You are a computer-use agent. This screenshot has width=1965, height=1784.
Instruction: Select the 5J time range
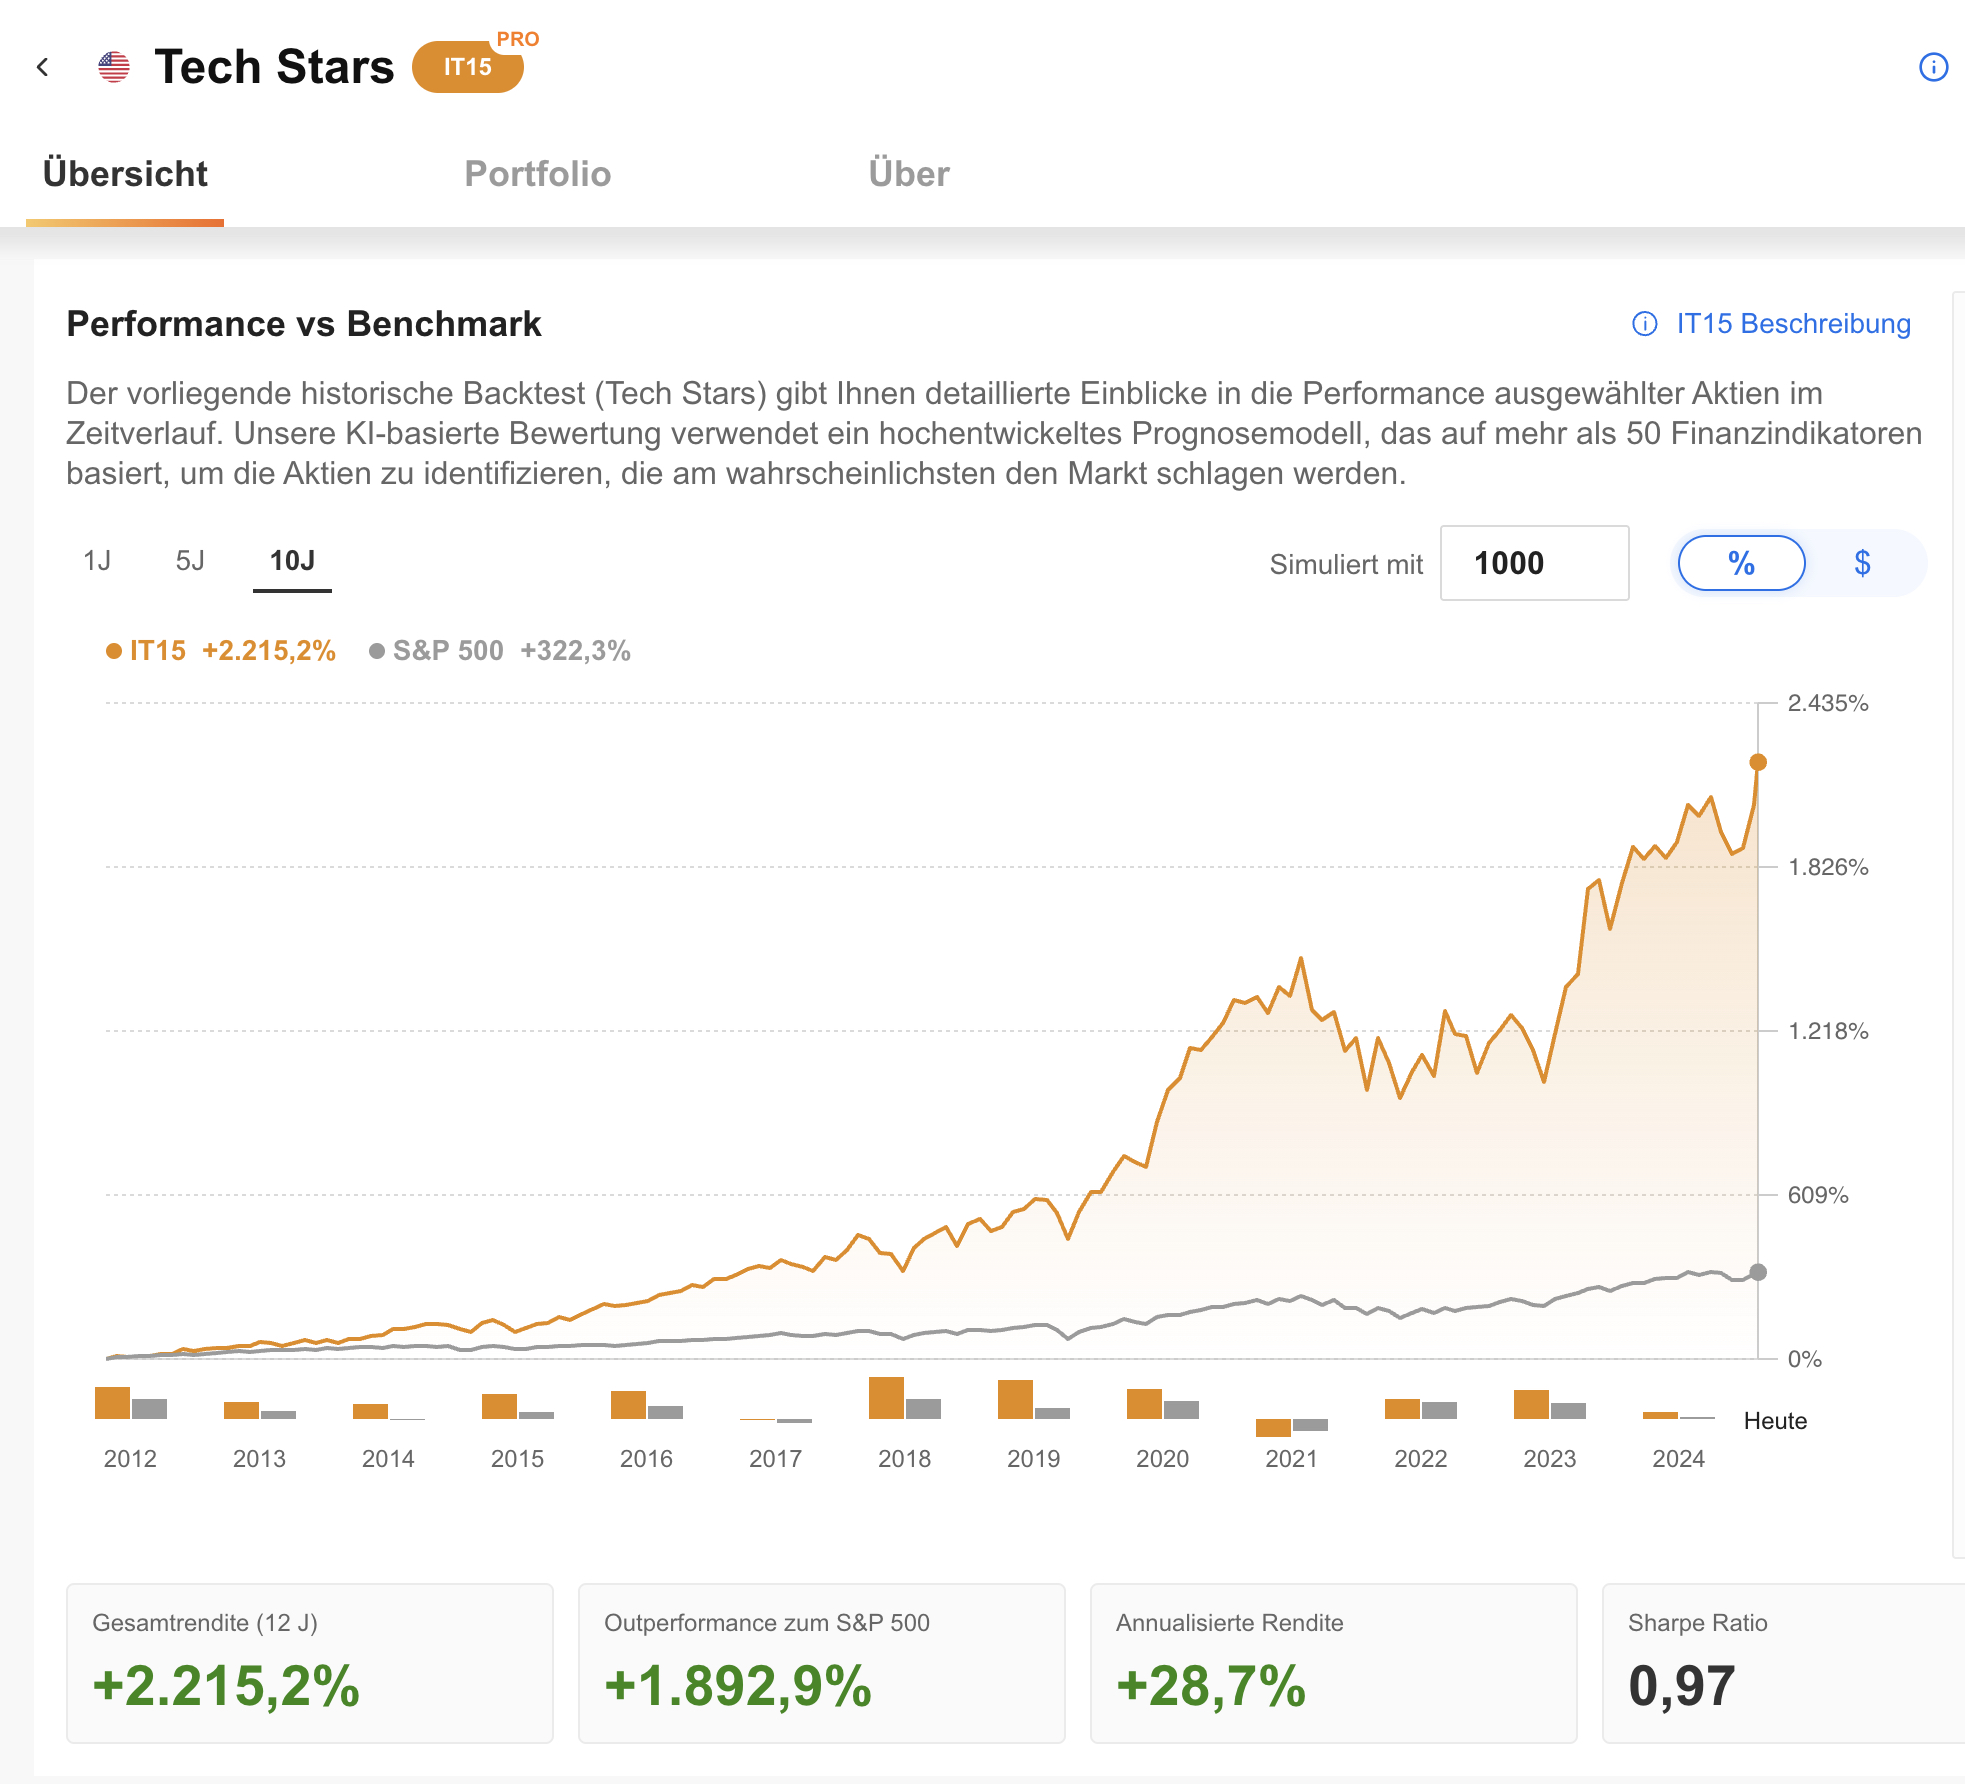pos(190,561)
